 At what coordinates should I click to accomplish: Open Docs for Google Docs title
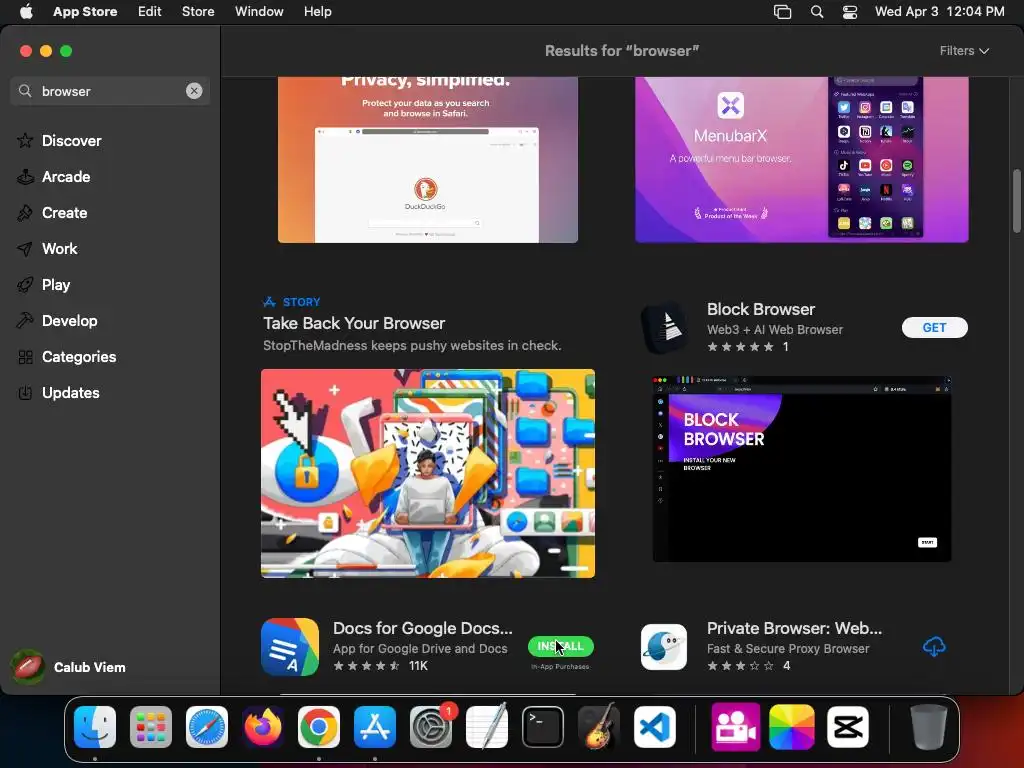coord(423,628)
